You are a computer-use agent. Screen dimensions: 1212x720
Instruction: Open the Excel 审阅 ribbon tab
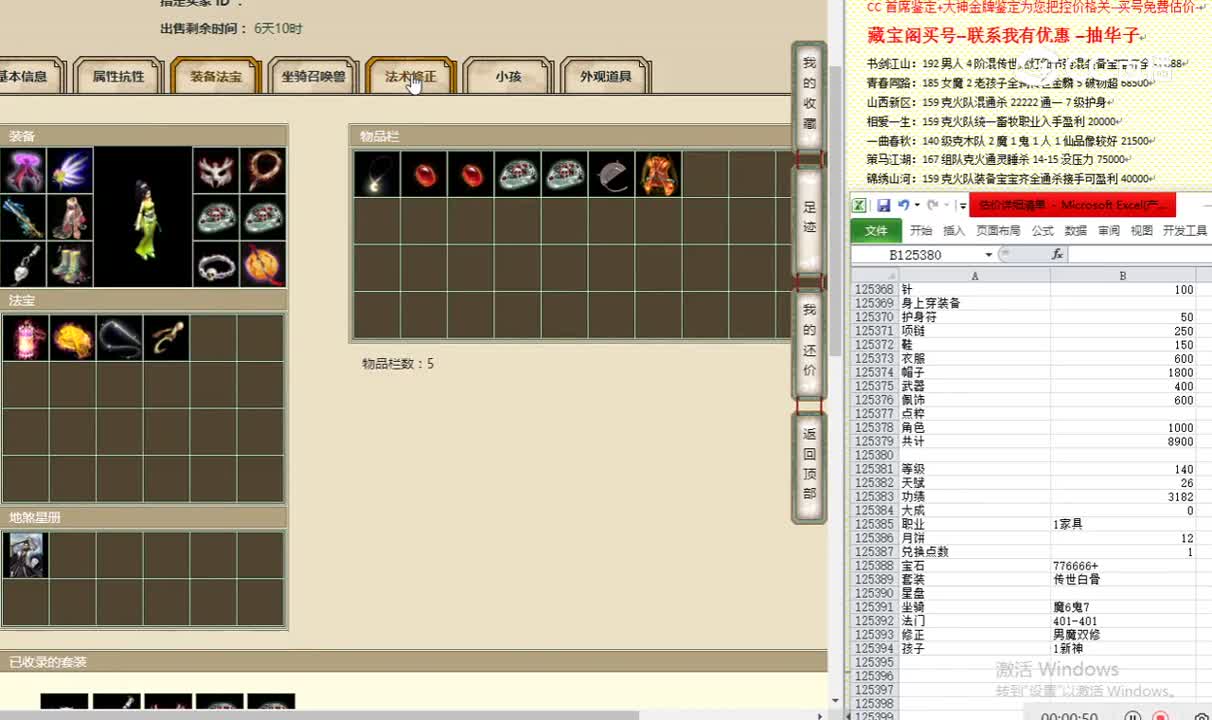pos(1109,230)
